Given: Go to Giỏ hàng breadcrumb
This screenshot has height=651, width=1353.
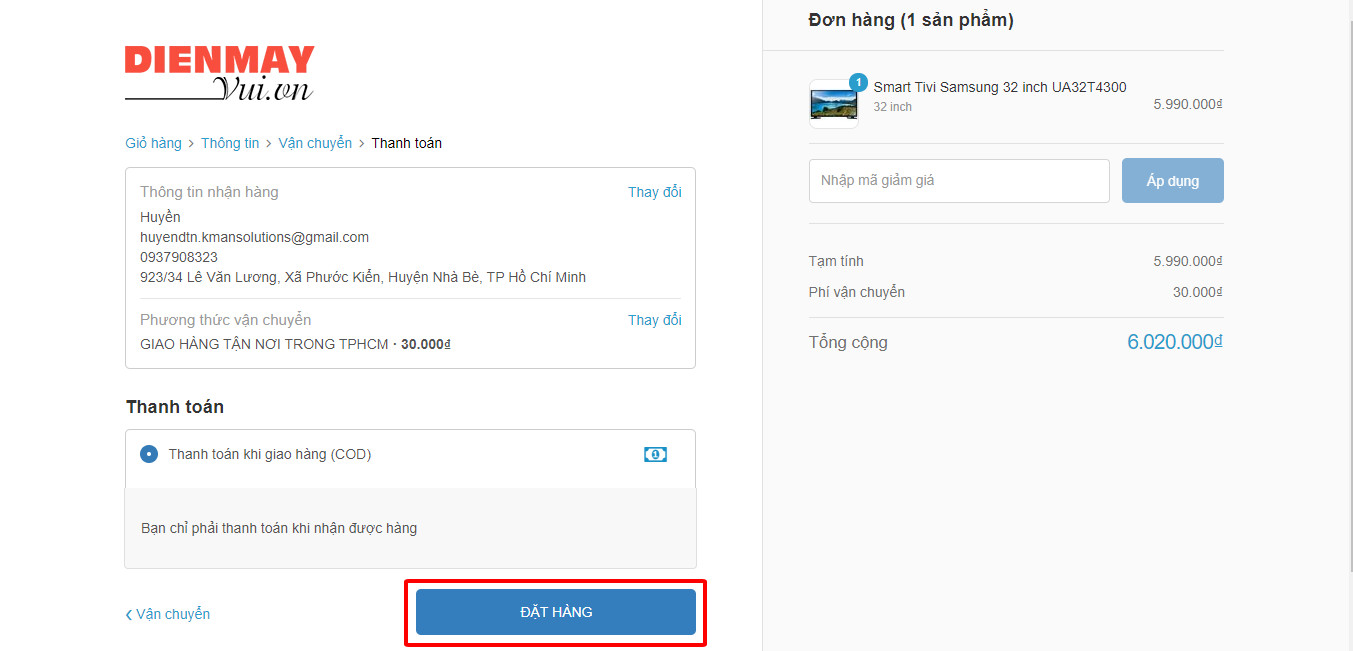Looking at the screenshot, I should (x=153, y=143).
